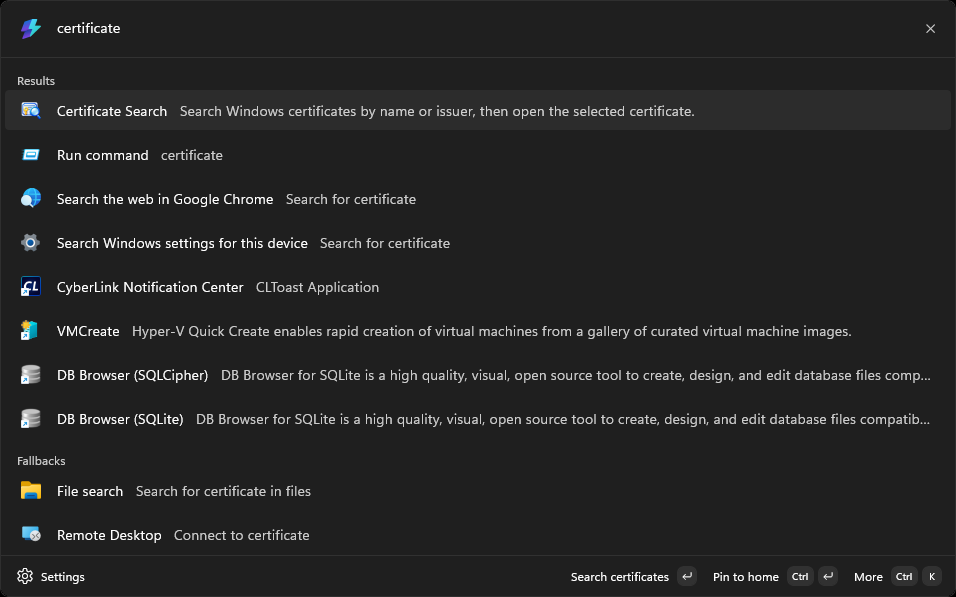Viewport: 956px width, 597px height.
Task: Launch VMCreate from the results
Action: click(x=477, y=331)
